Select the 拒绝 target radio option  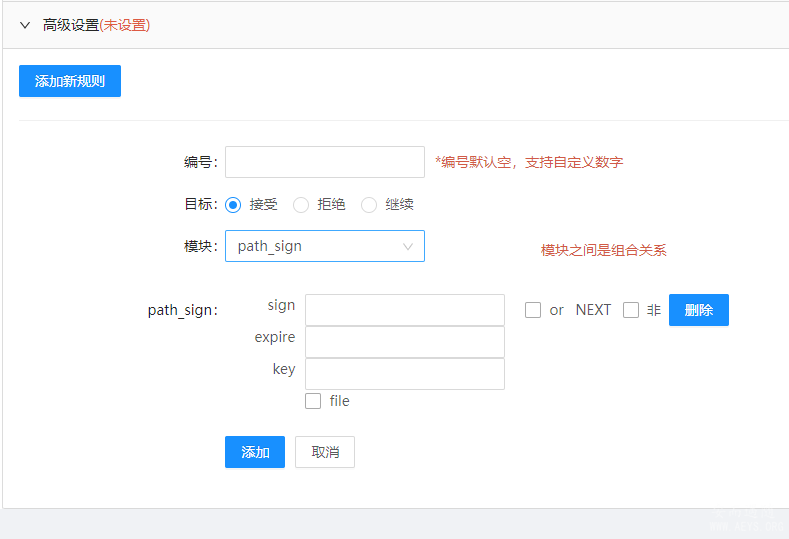tap(301, 205)
